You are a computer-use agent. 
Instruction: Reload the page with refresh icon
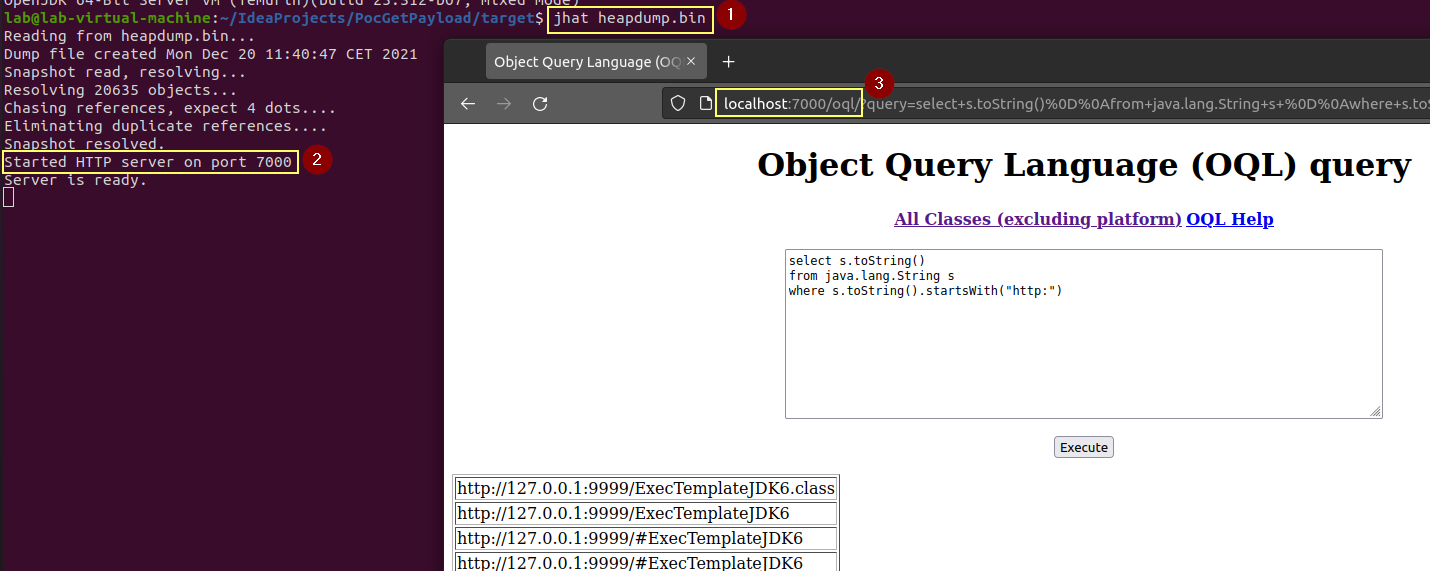click(x=540, y=104)
